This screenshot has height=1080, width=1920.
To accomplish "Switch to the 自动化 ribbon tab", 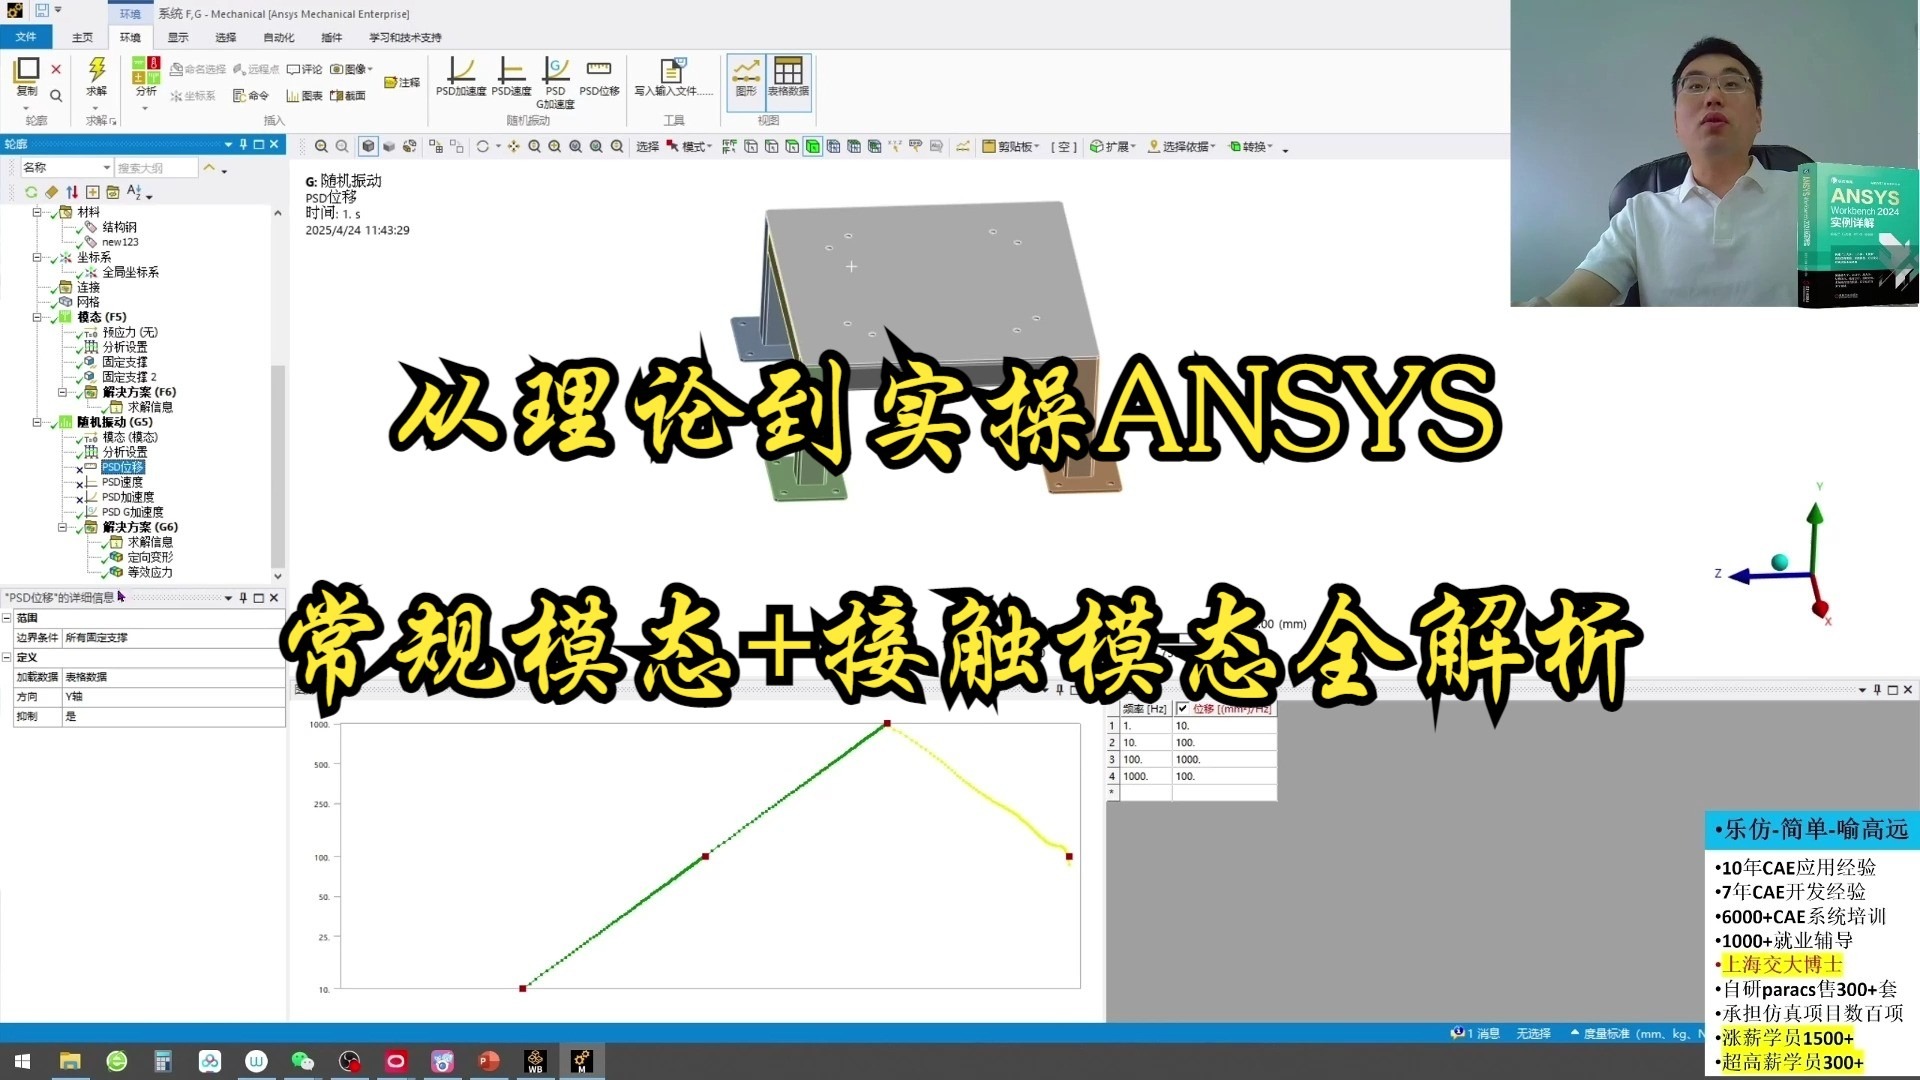I will tap(279, 38).
